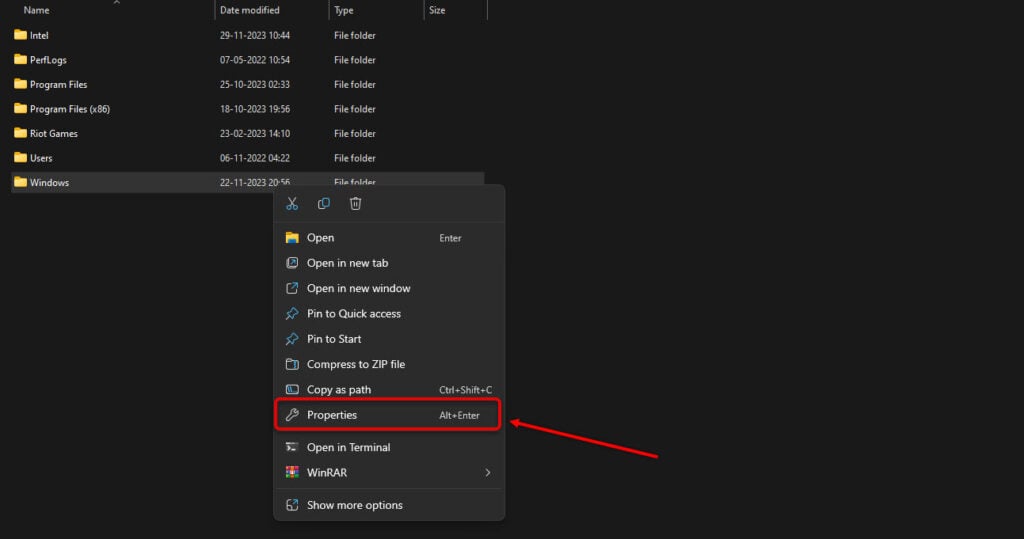Viewport: 1024px width, 539px height.
Task: Click the icon beside Open in new window
Action: tap(292, 288)
